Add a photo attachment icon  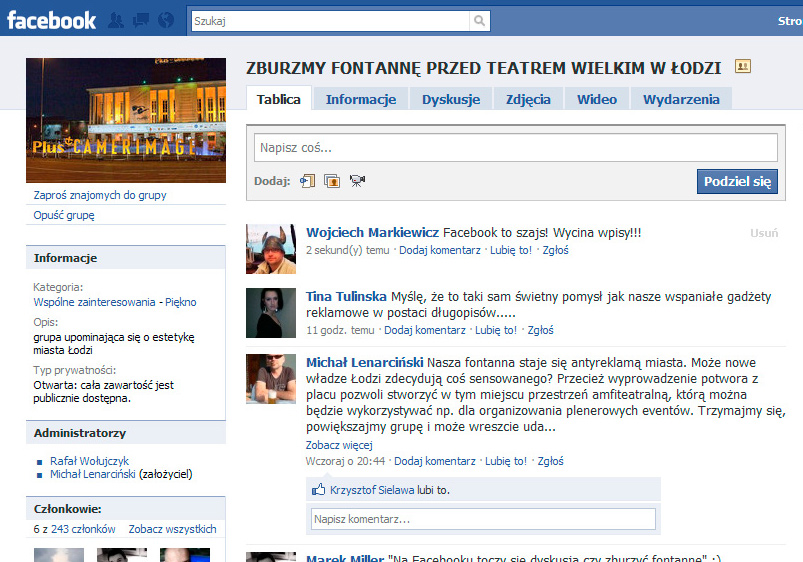click(x=332, y=181)
